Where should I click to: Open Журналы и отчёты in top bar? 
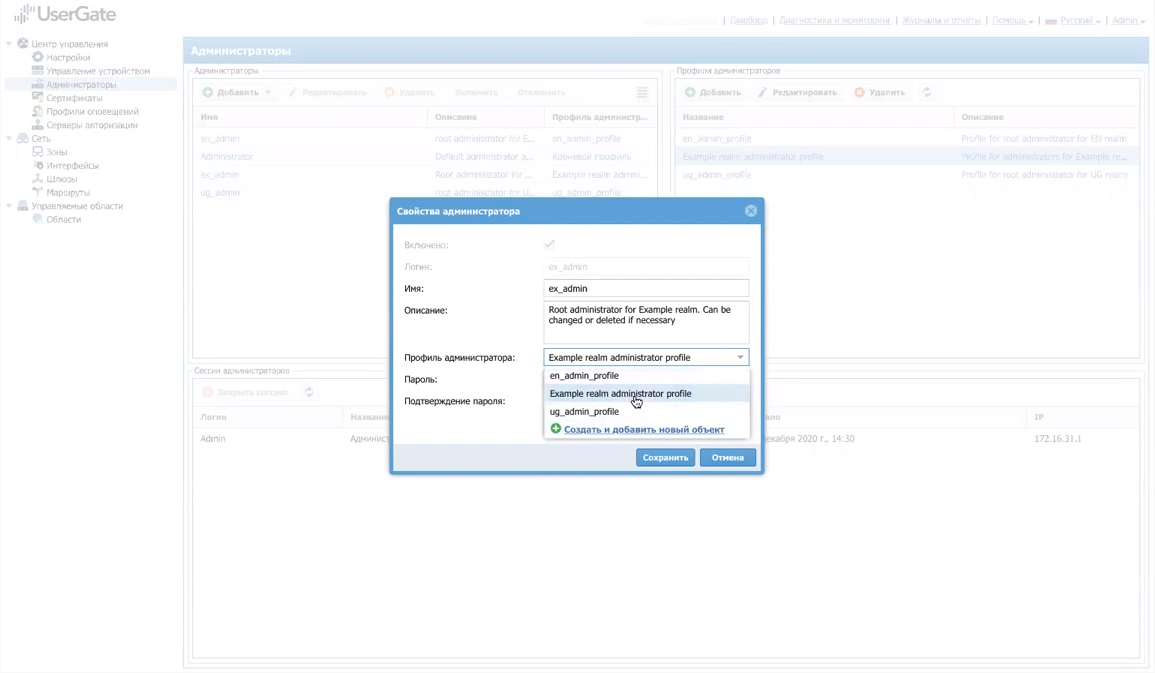click(941, 21)
